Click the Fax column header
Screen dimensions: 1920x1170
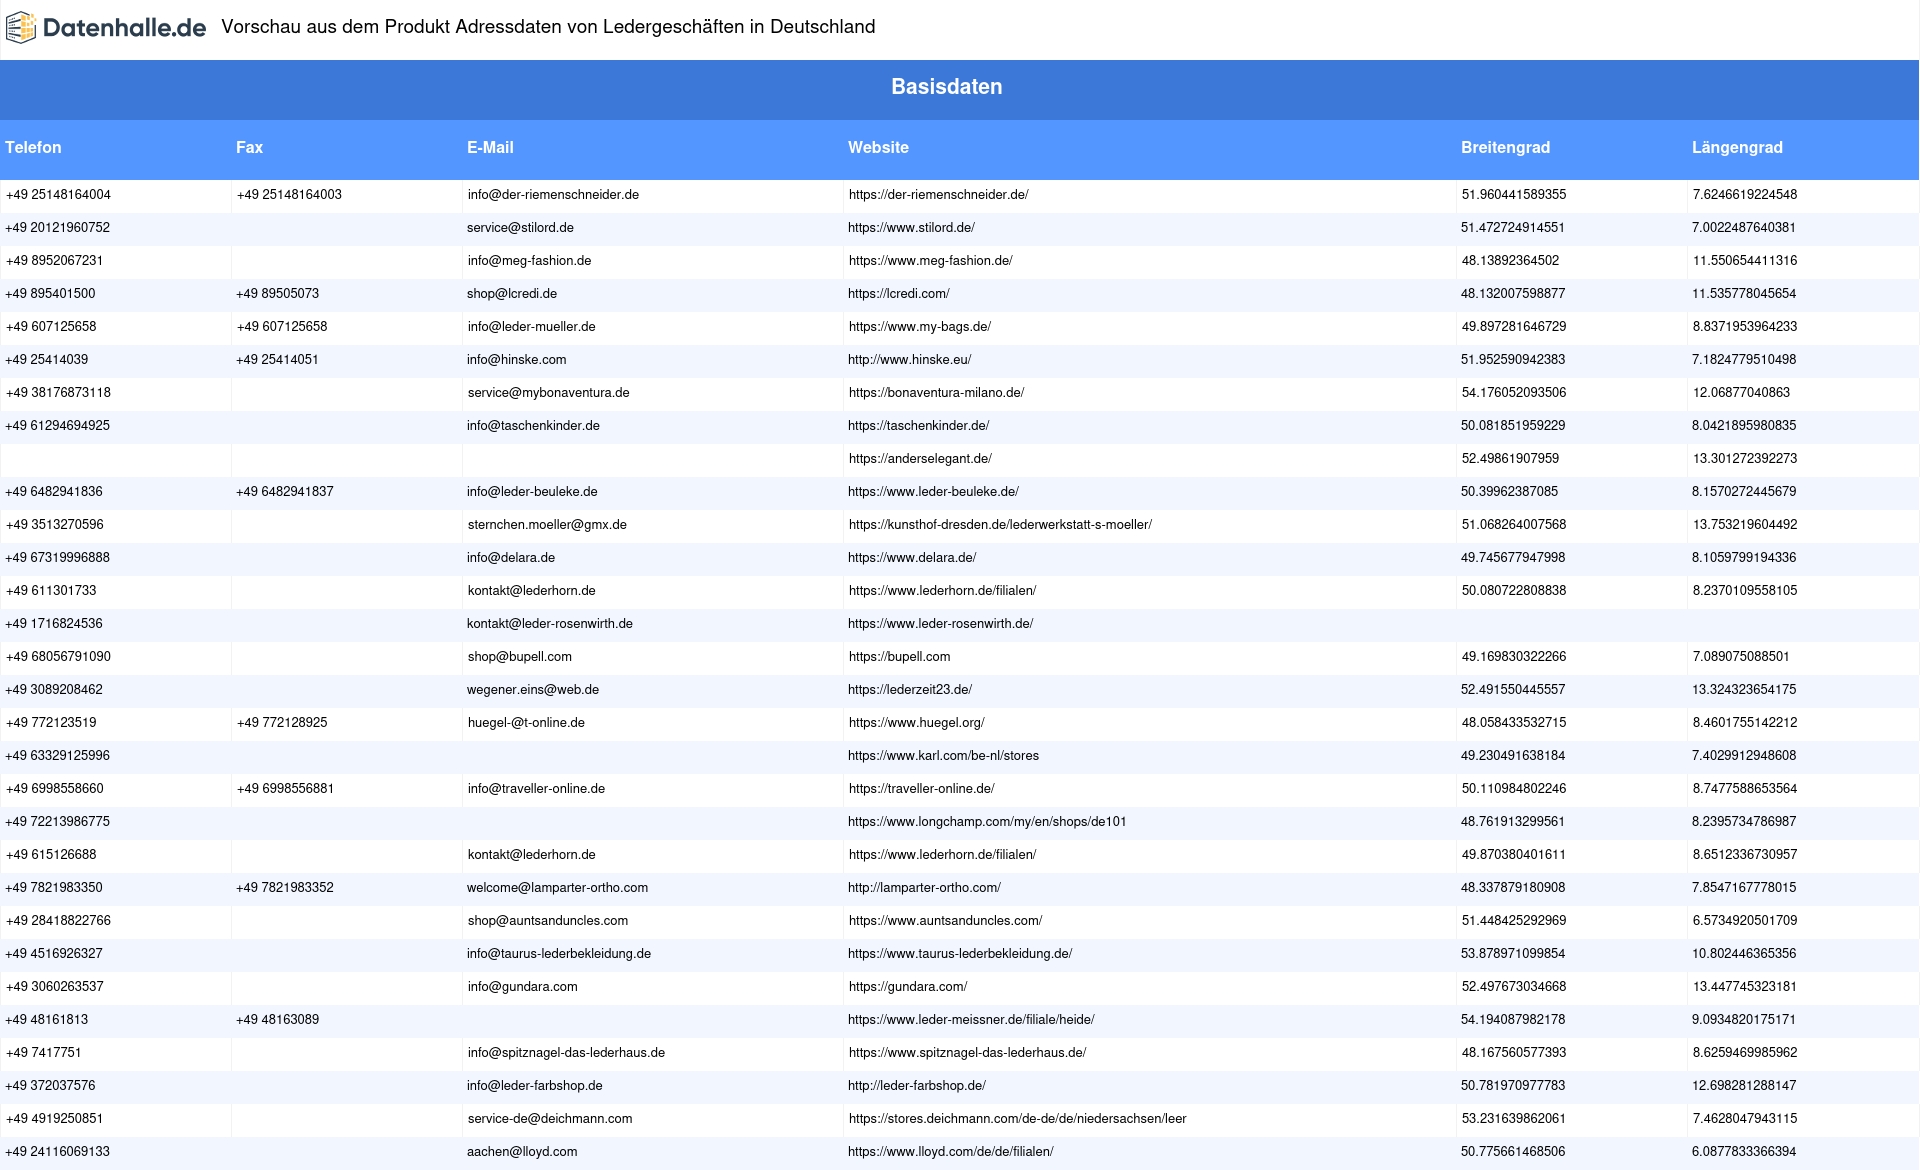[249, 148]
